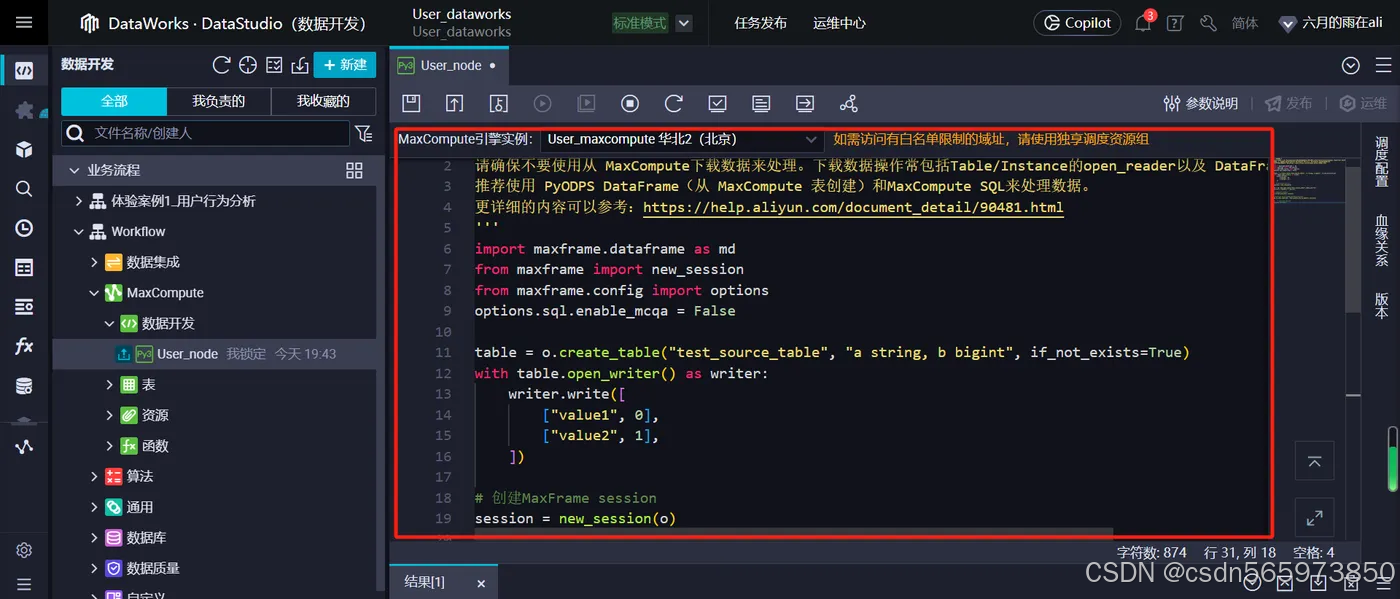Switch to the User_node editor tab
This screenshot has height=599, width=1400.
pyautogui.click(x=448, y=65)
